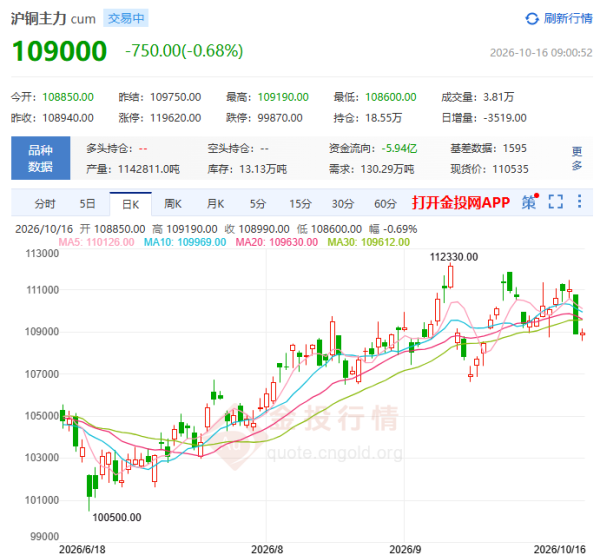
Task: Click the MA10: 109969.00 legend label
Action: (185, 242)
